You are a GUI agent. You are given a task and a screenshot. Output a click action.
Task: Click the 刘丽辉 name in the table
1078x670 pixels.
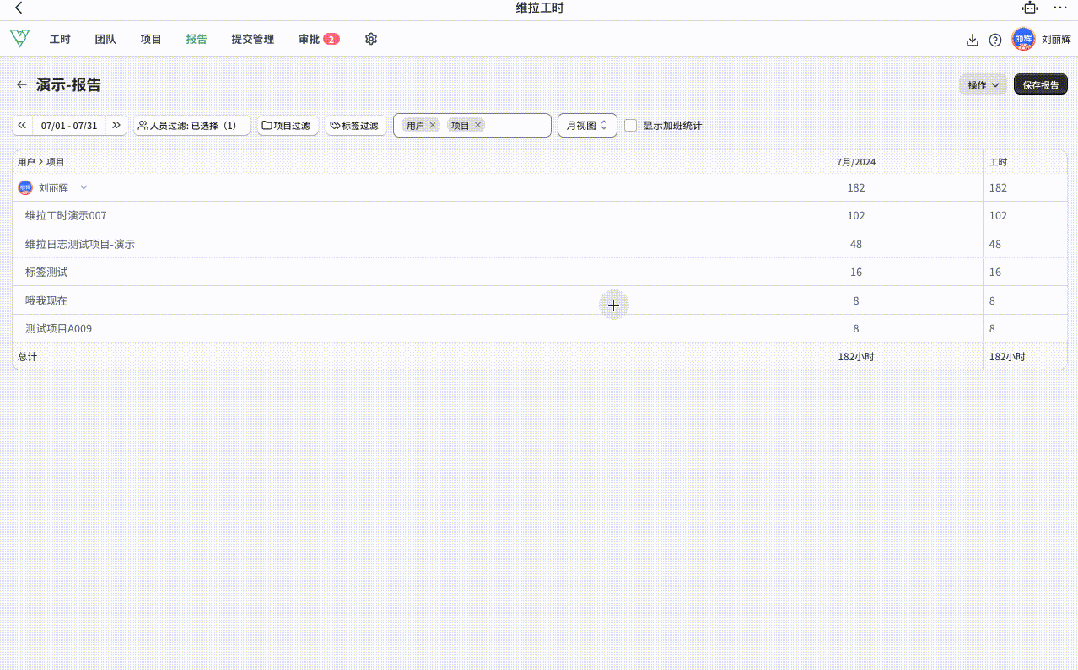point(54,188)
